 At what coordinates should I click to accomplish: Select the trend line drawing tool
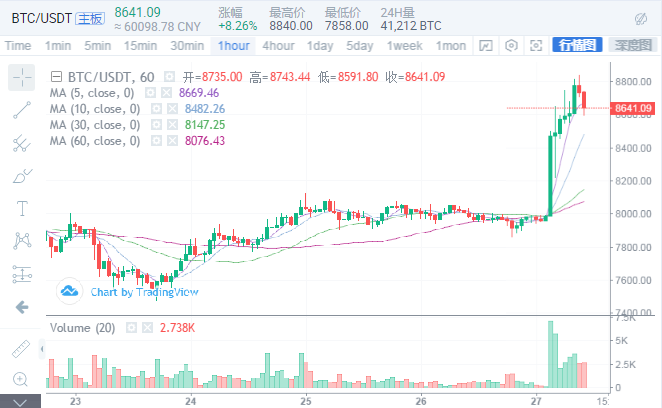click(22, 110)
